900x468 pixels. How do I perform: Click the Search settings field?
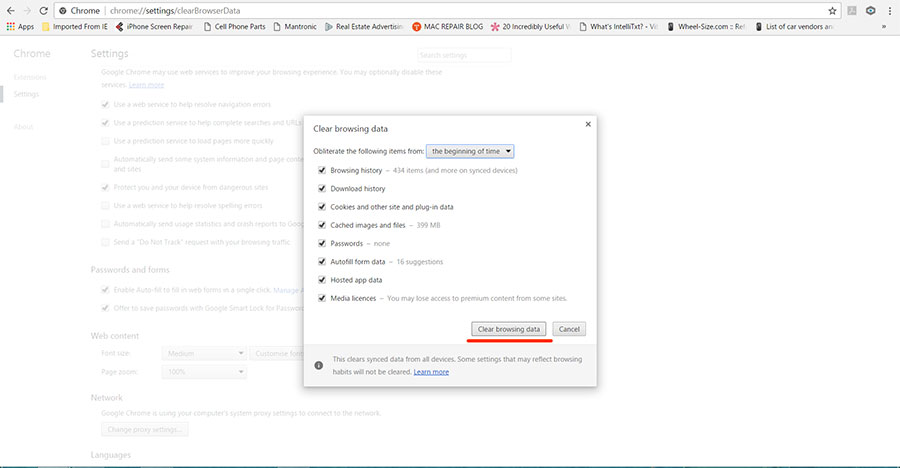point(464,55)
